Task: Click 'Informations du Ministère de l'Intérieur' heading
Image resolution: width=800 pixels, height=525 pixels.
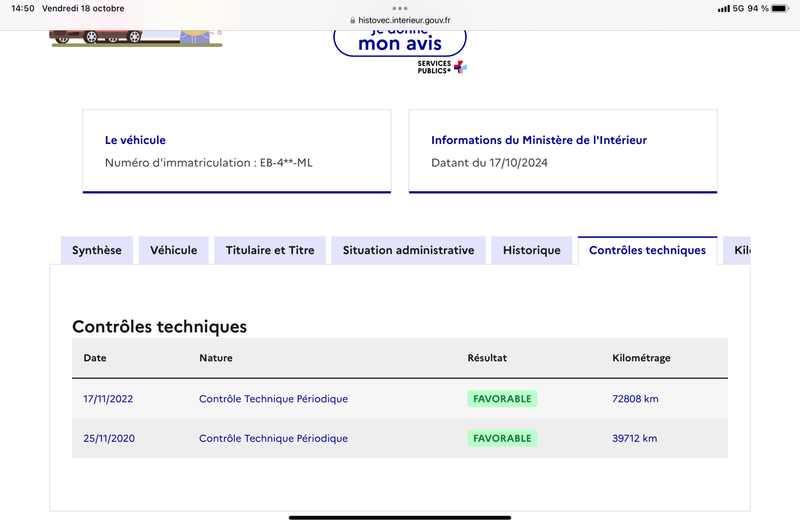Action: pyautogui.click(x=539, y=140)
